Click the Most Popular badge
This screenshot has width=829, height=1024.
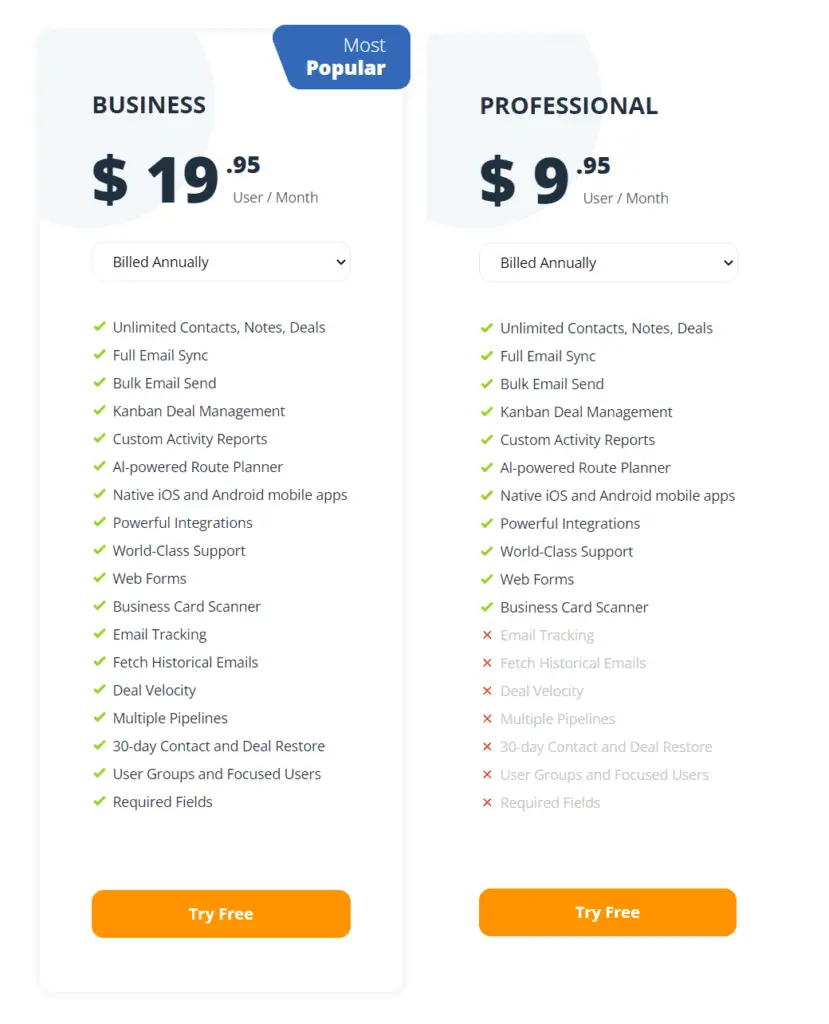[x=342, y=57]
